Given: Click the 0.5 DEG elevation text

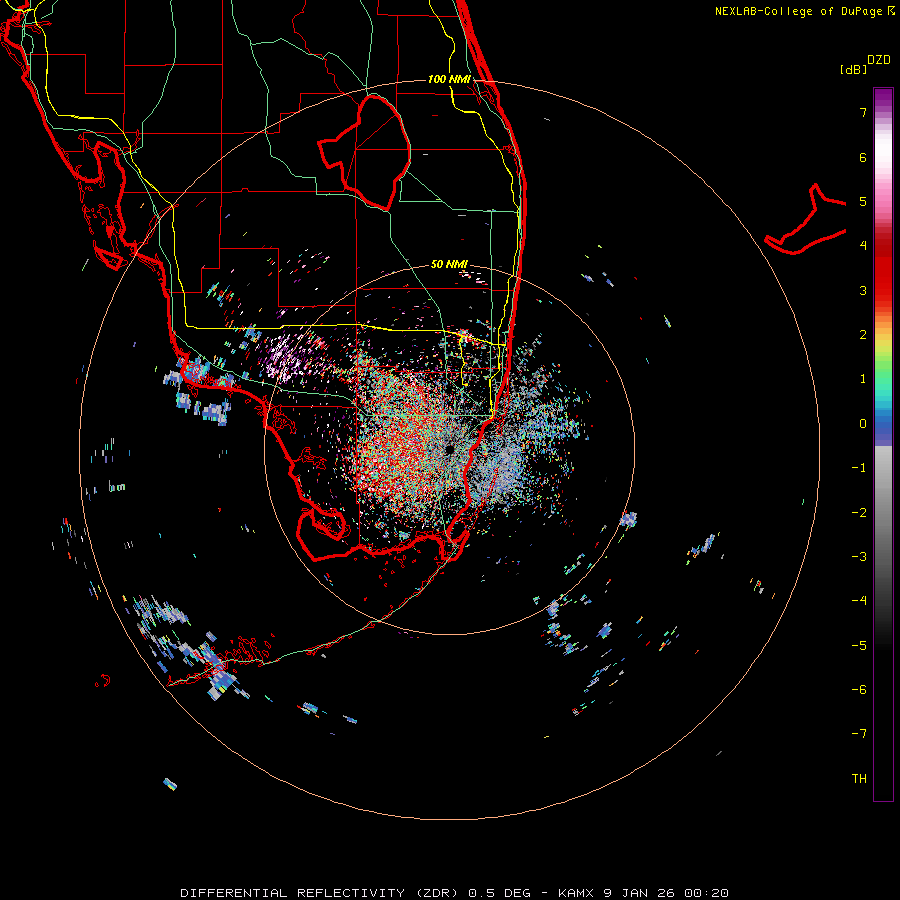Looking at the screenshot, I should 500,893.
